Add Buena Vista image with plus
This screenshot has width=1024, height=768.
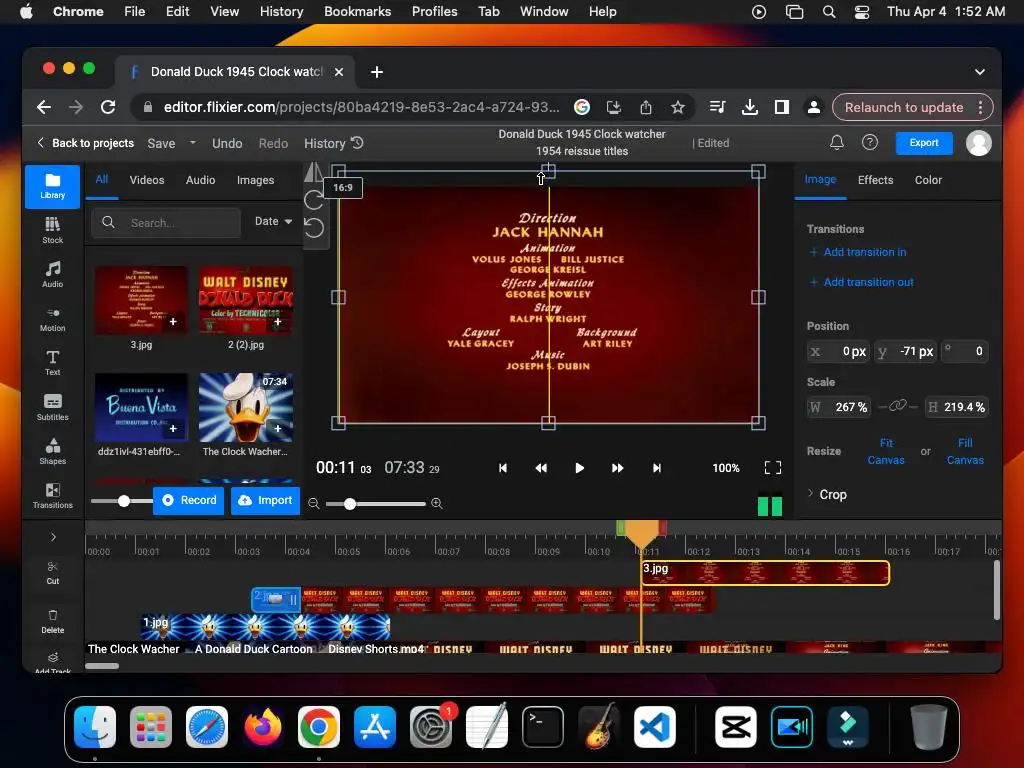pyautogui.click(x=173, y=428)
